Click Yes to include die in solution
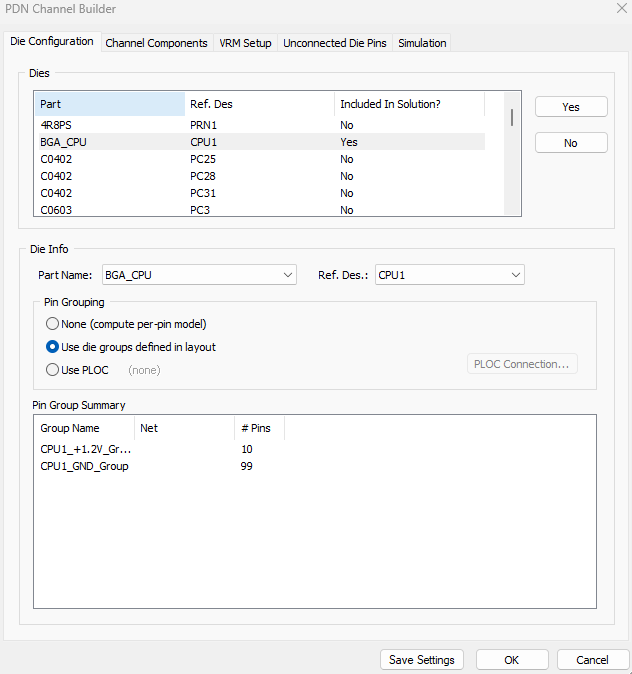 570,107
